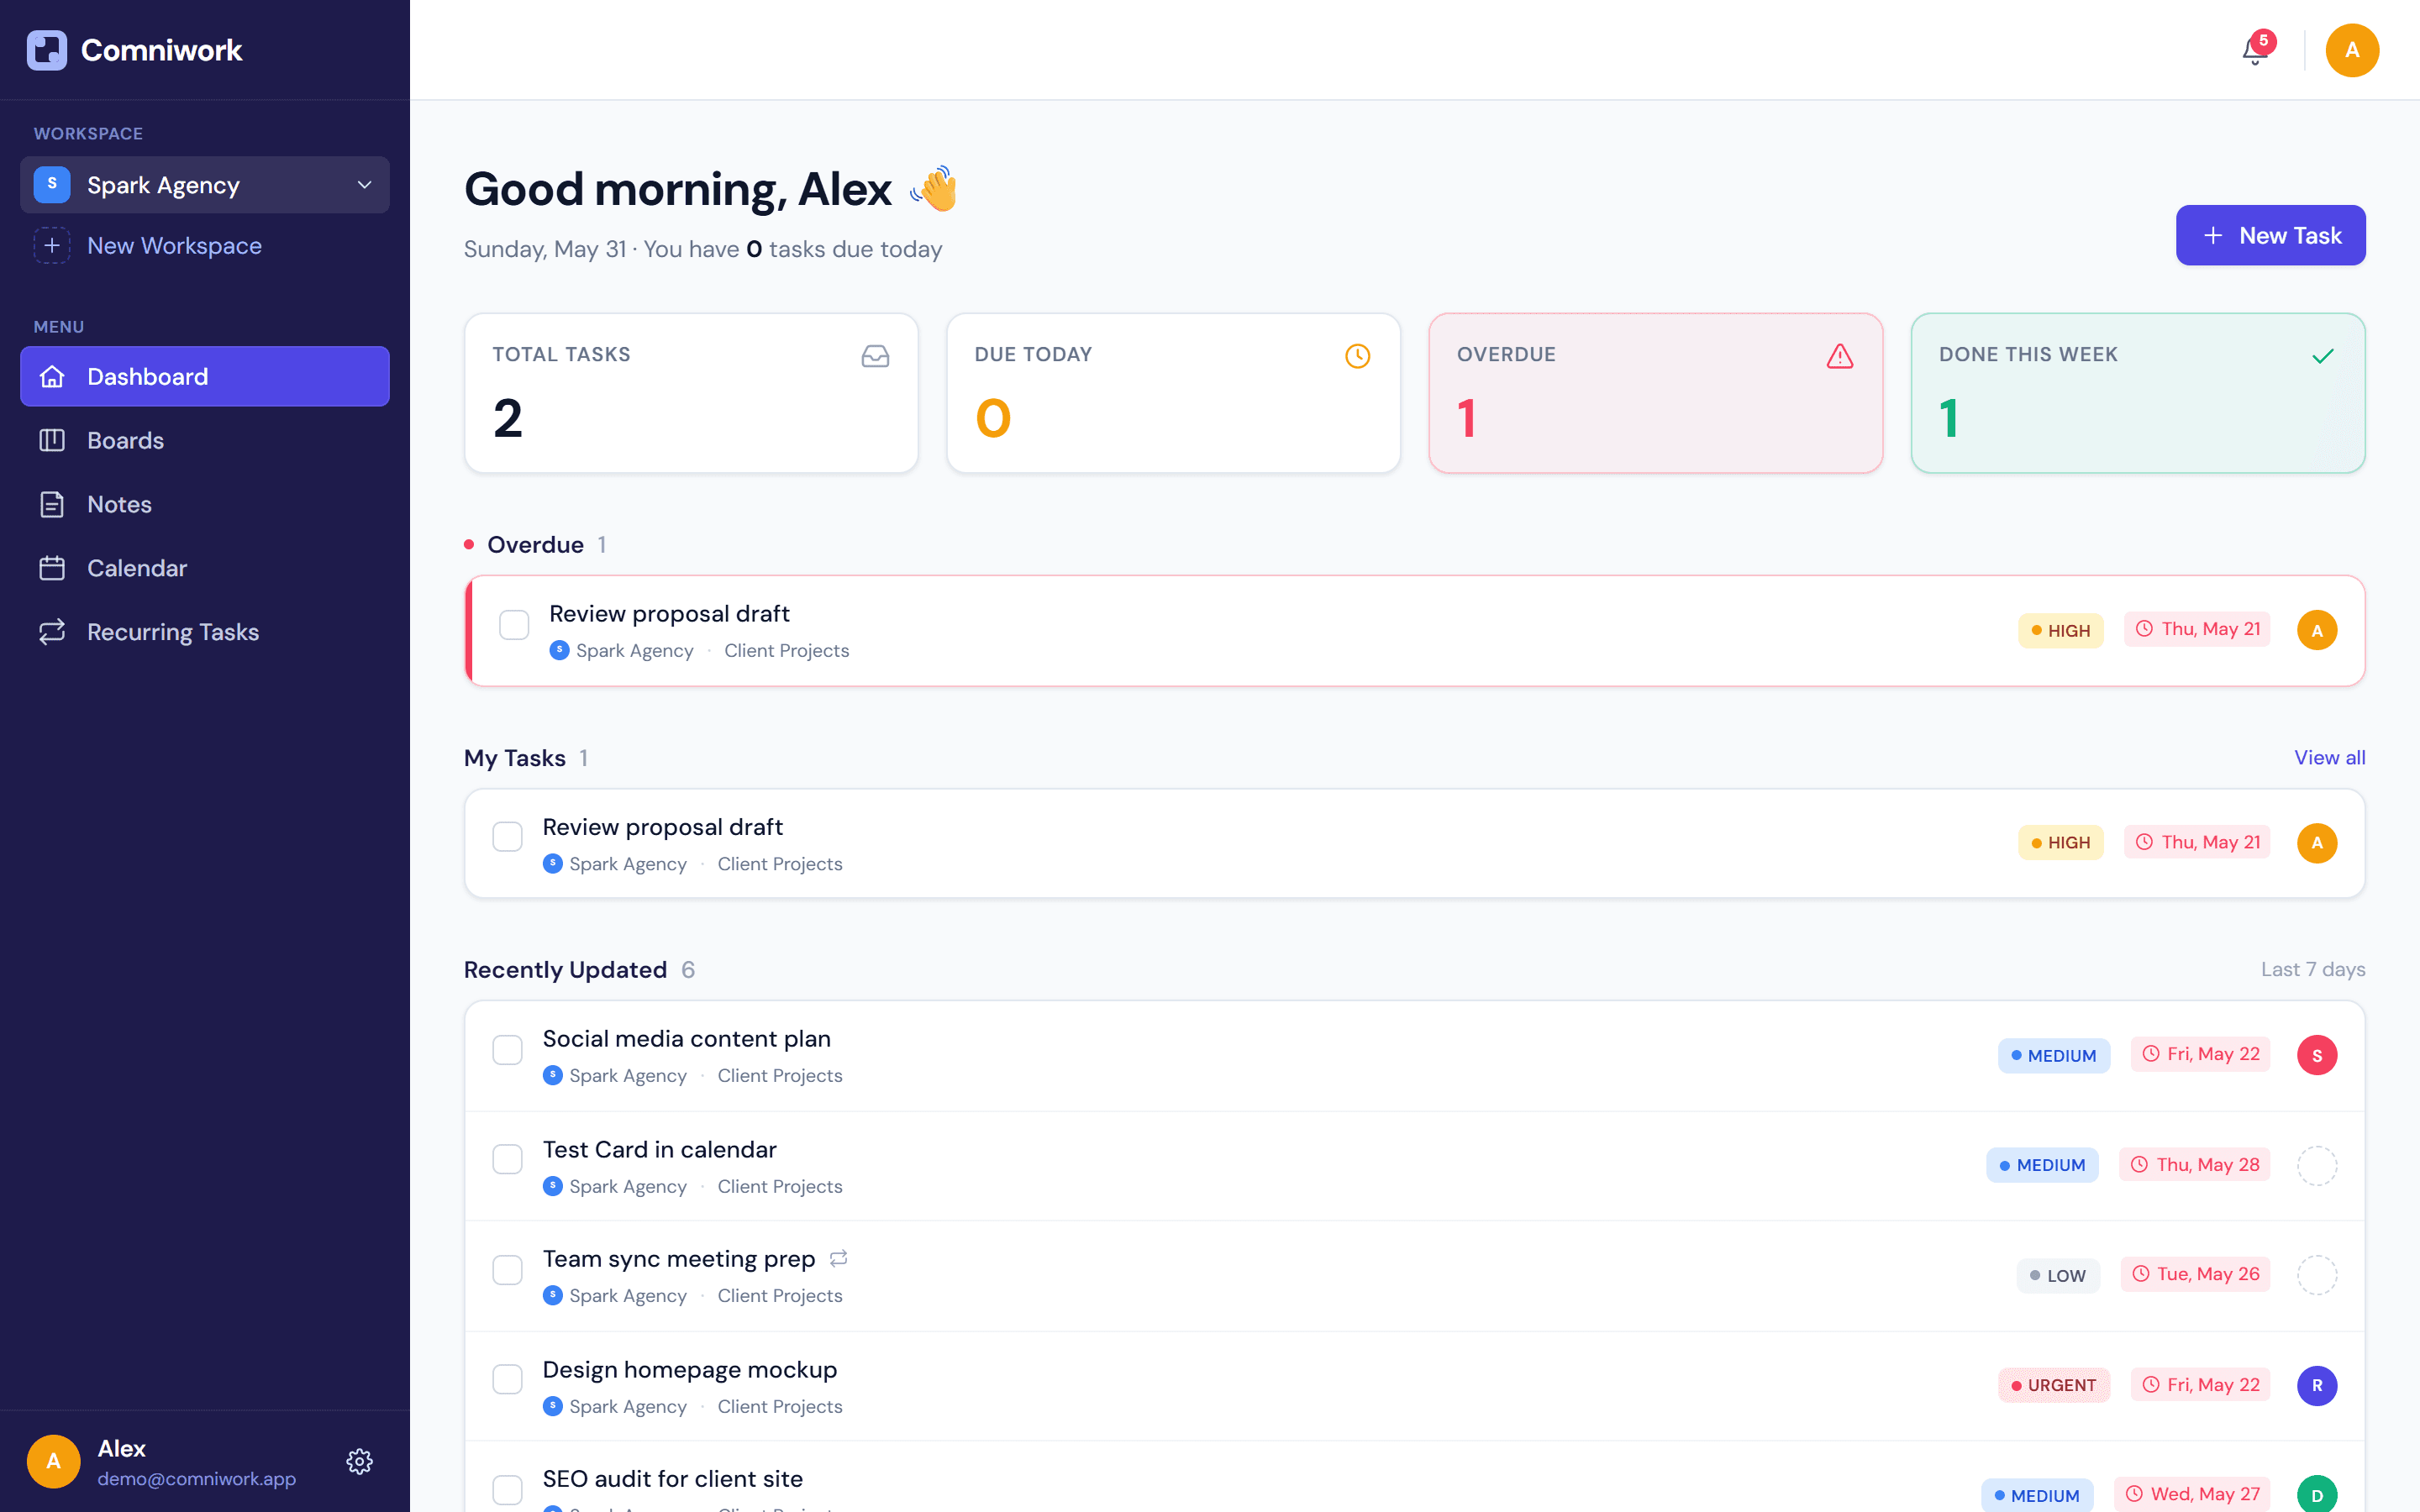The image size is (2420, 1512).
Task: Click the Calendar icon in sidebar
Action: (52, 568)
